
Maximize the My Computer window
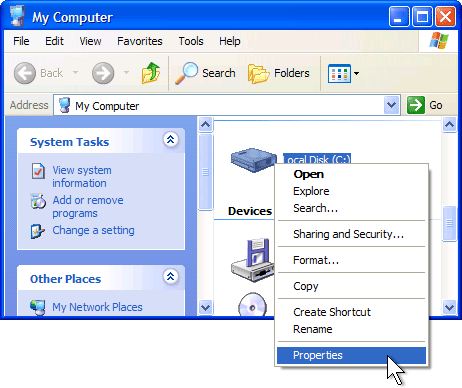[x=422, y=16]
